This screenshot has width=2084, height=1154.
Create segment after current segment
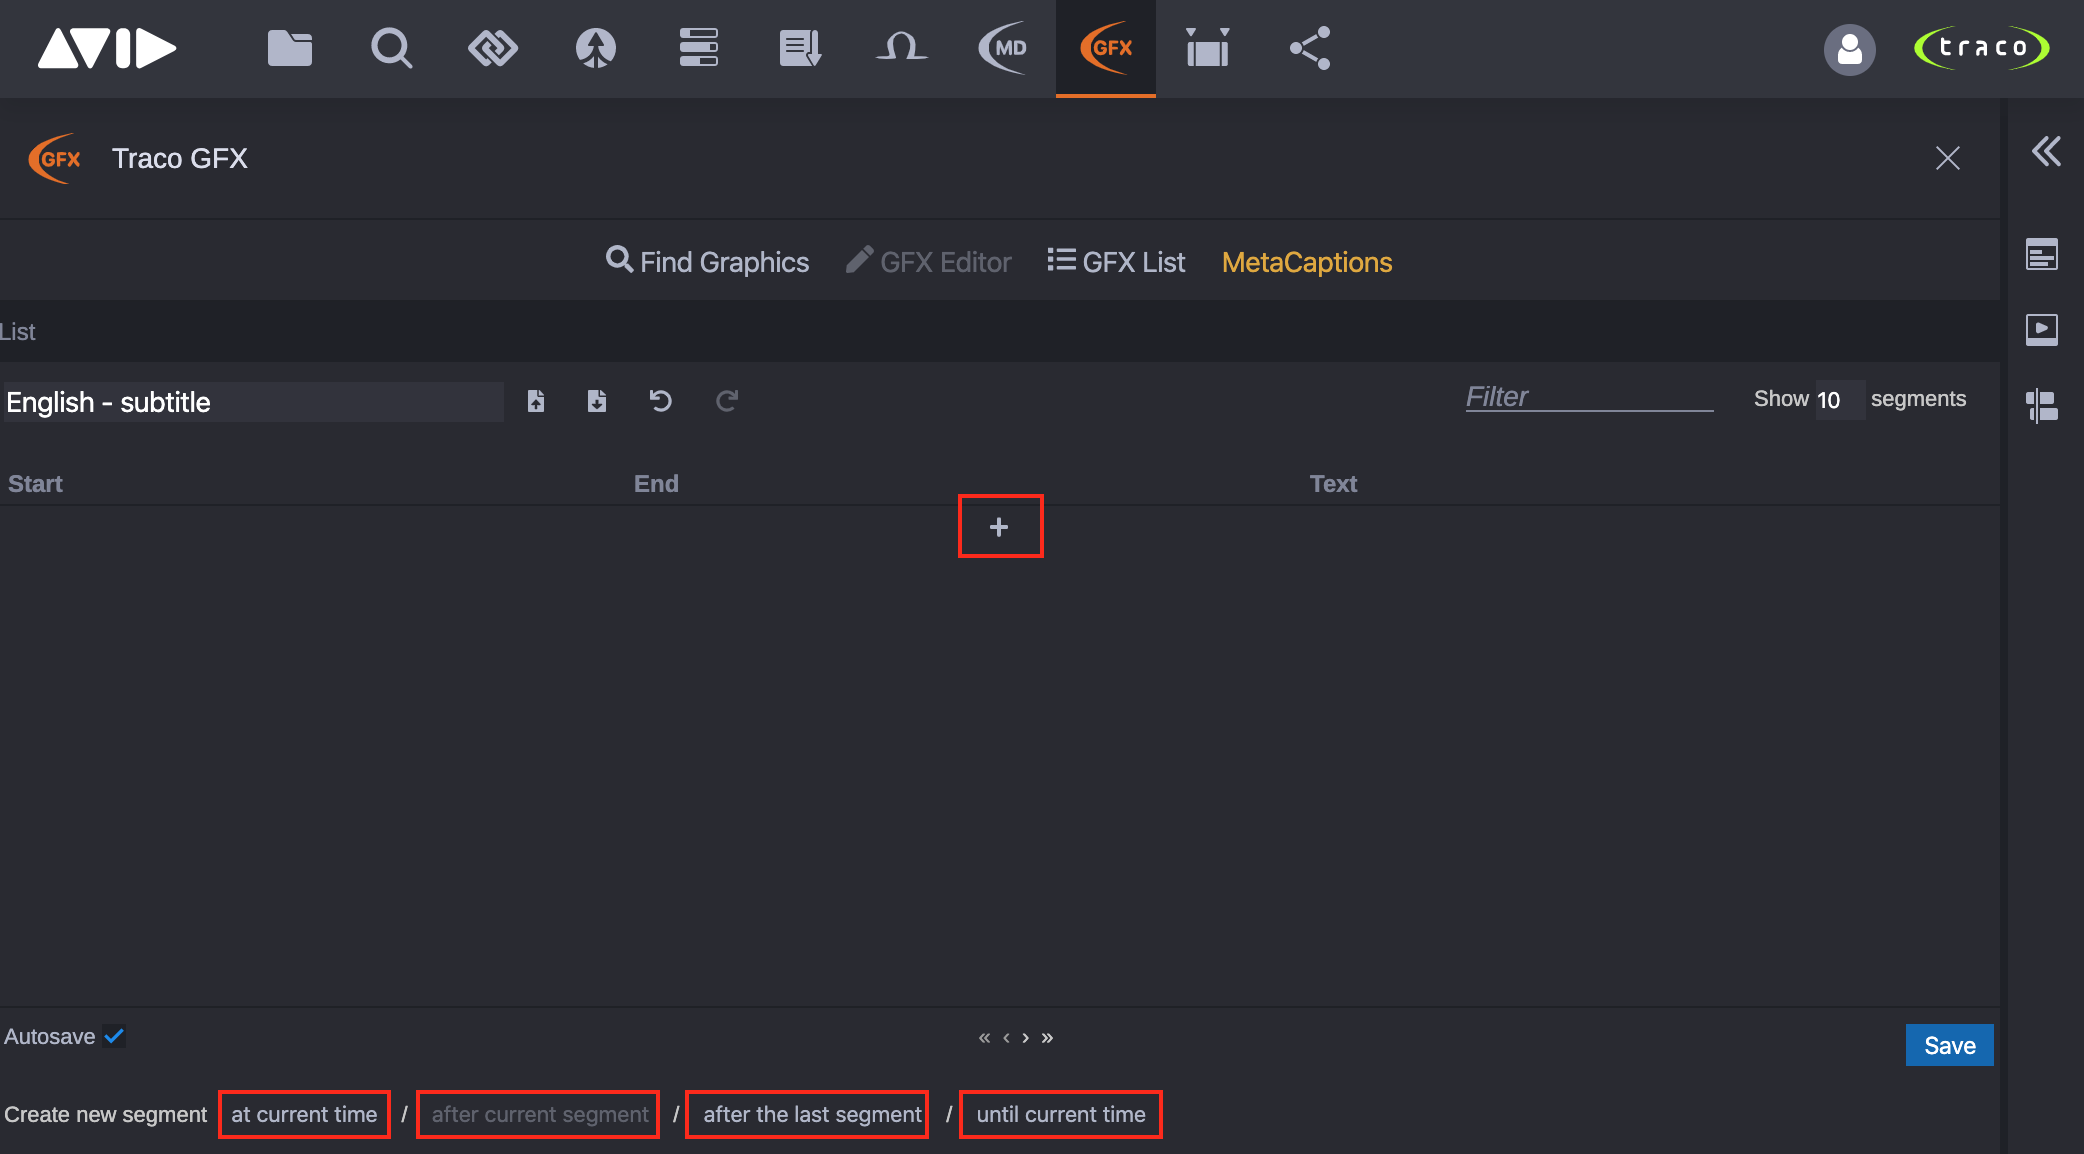(540, 1114)
